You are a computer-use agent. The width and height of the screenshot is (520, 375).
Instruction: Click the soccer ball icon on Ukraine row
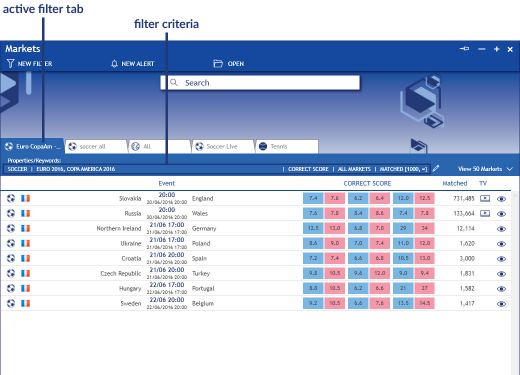tap(11, 243)
